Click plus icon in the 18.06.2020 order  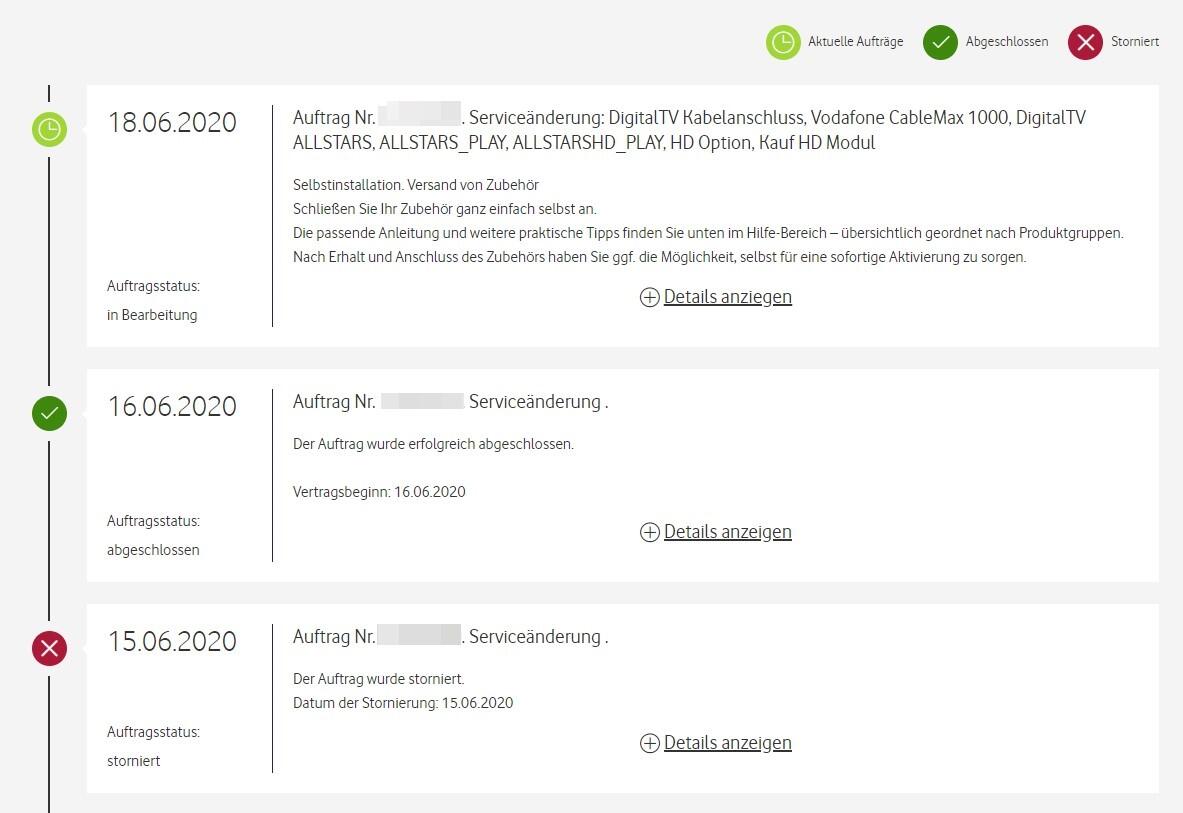click(x=649, y=297)
